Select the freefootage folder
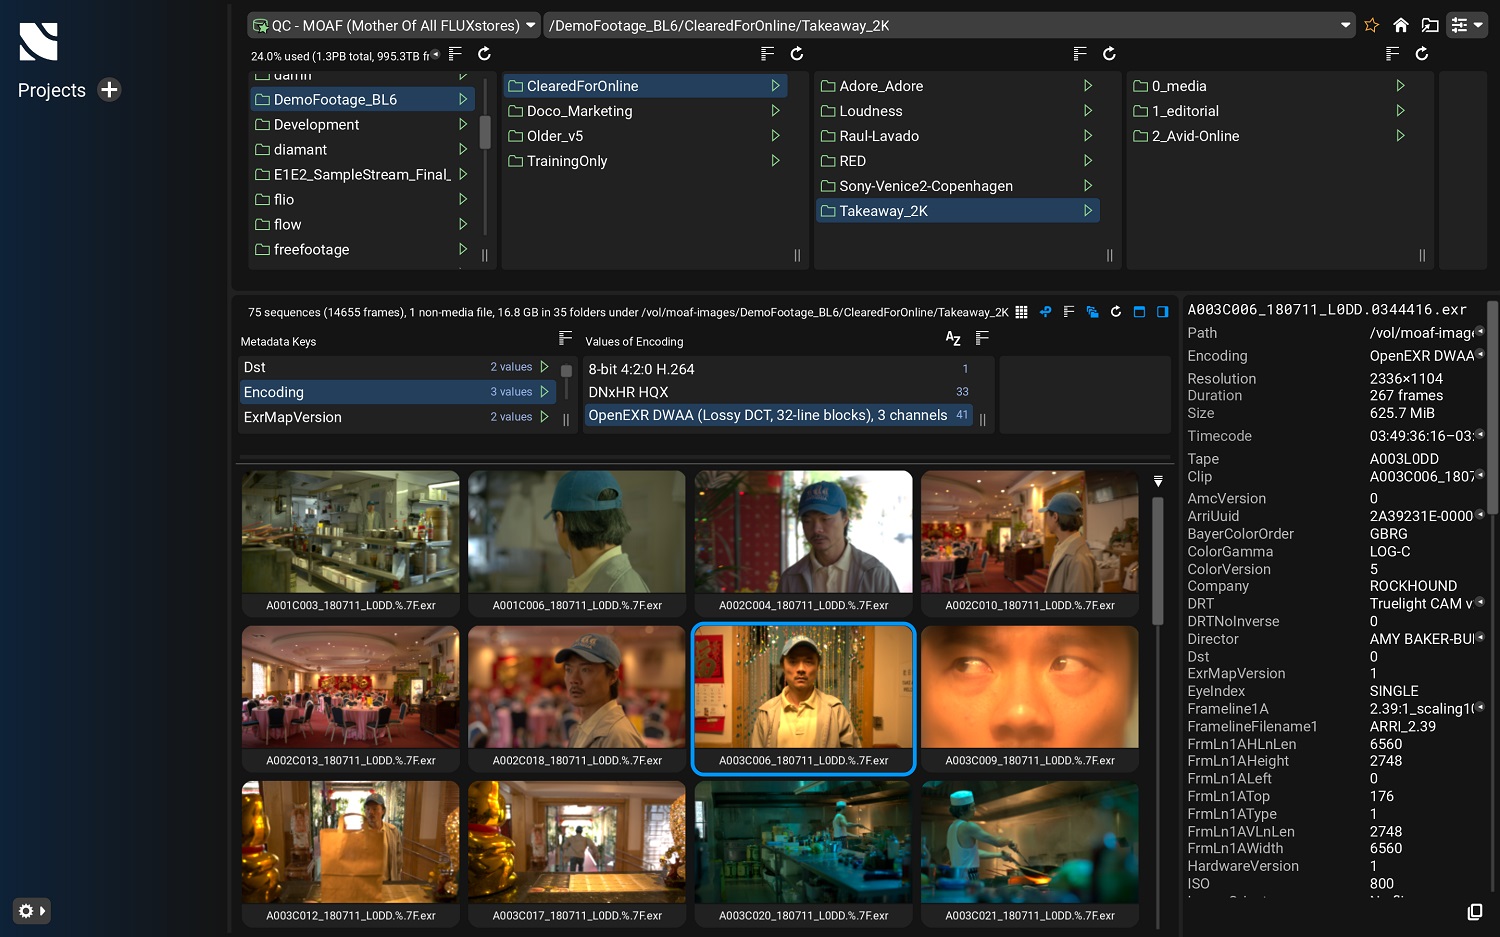This screenshot has width=1500, height=937. [362, 250]
